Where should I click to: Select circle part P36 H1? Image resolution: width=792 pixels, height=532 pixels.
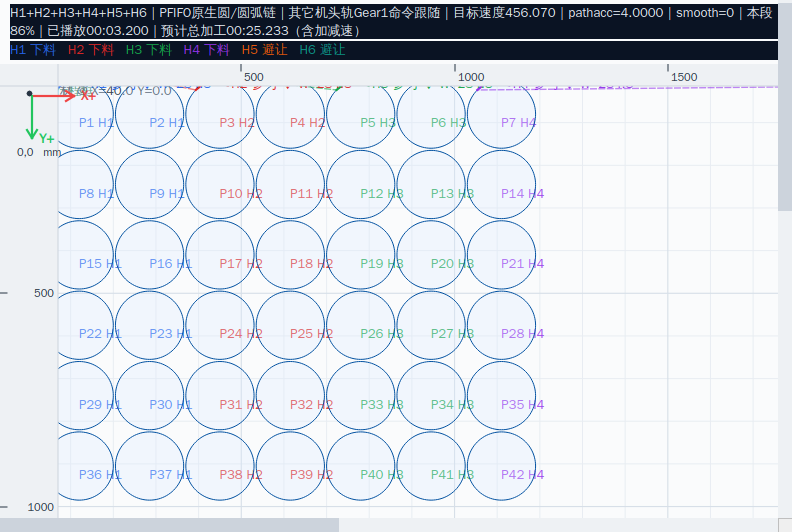85,466
